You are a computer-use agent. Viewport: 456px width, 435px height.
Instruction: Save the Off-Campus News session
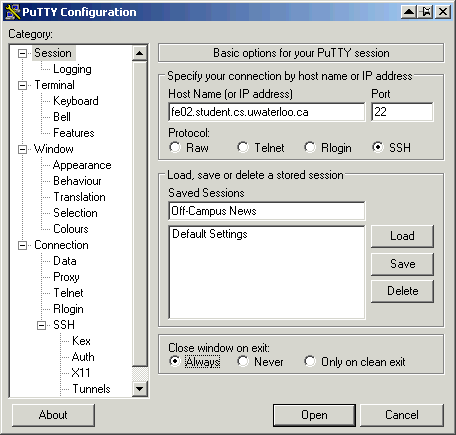(x=402, y=264)
